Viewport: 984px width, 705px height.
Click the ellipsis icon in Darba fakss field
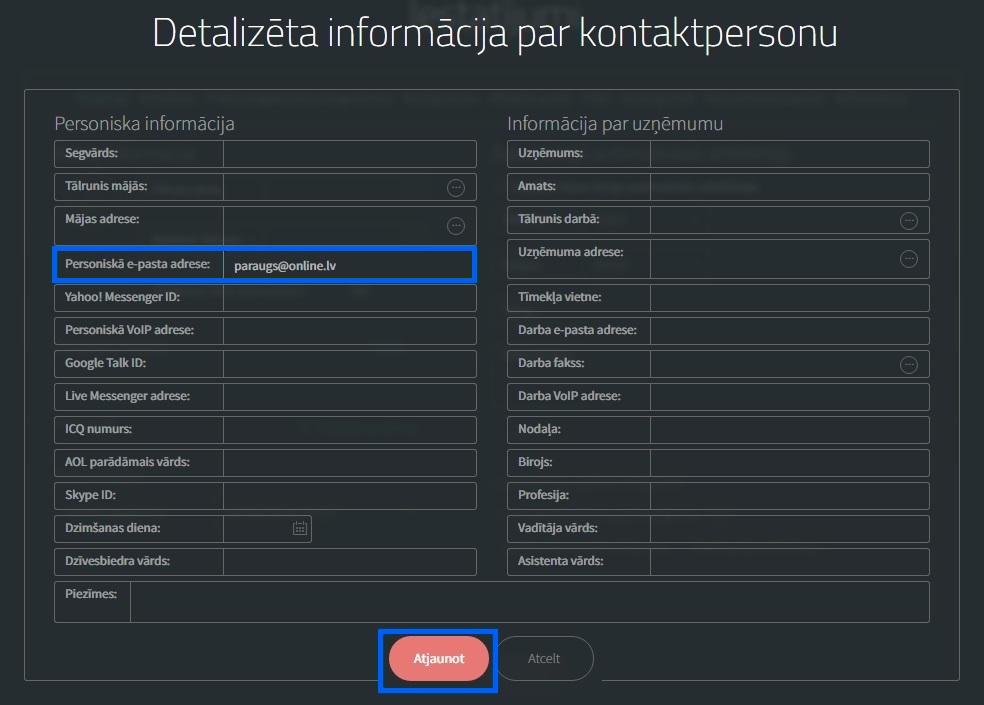point(909,364)
